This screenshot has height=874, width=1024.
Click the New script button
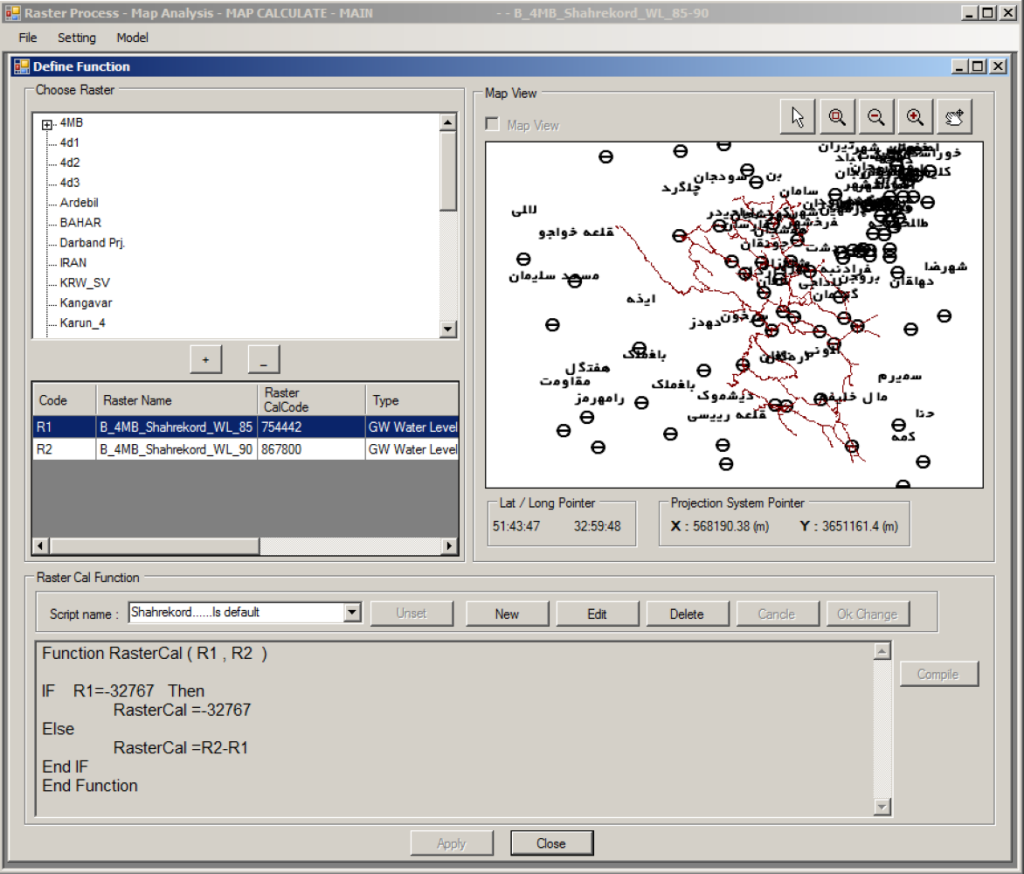tap(507, 614)
